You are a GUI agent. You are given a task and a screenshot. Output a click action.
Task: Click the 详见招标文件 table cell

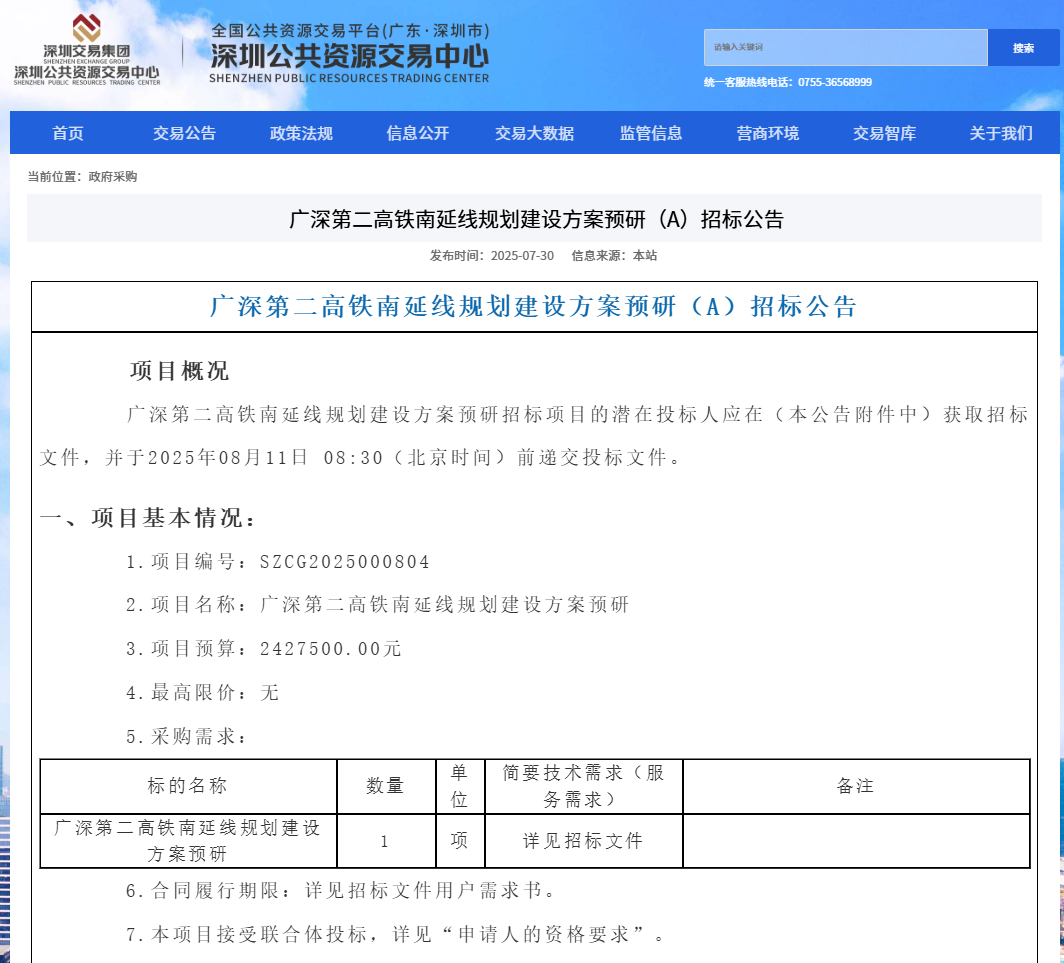point(583,841)
